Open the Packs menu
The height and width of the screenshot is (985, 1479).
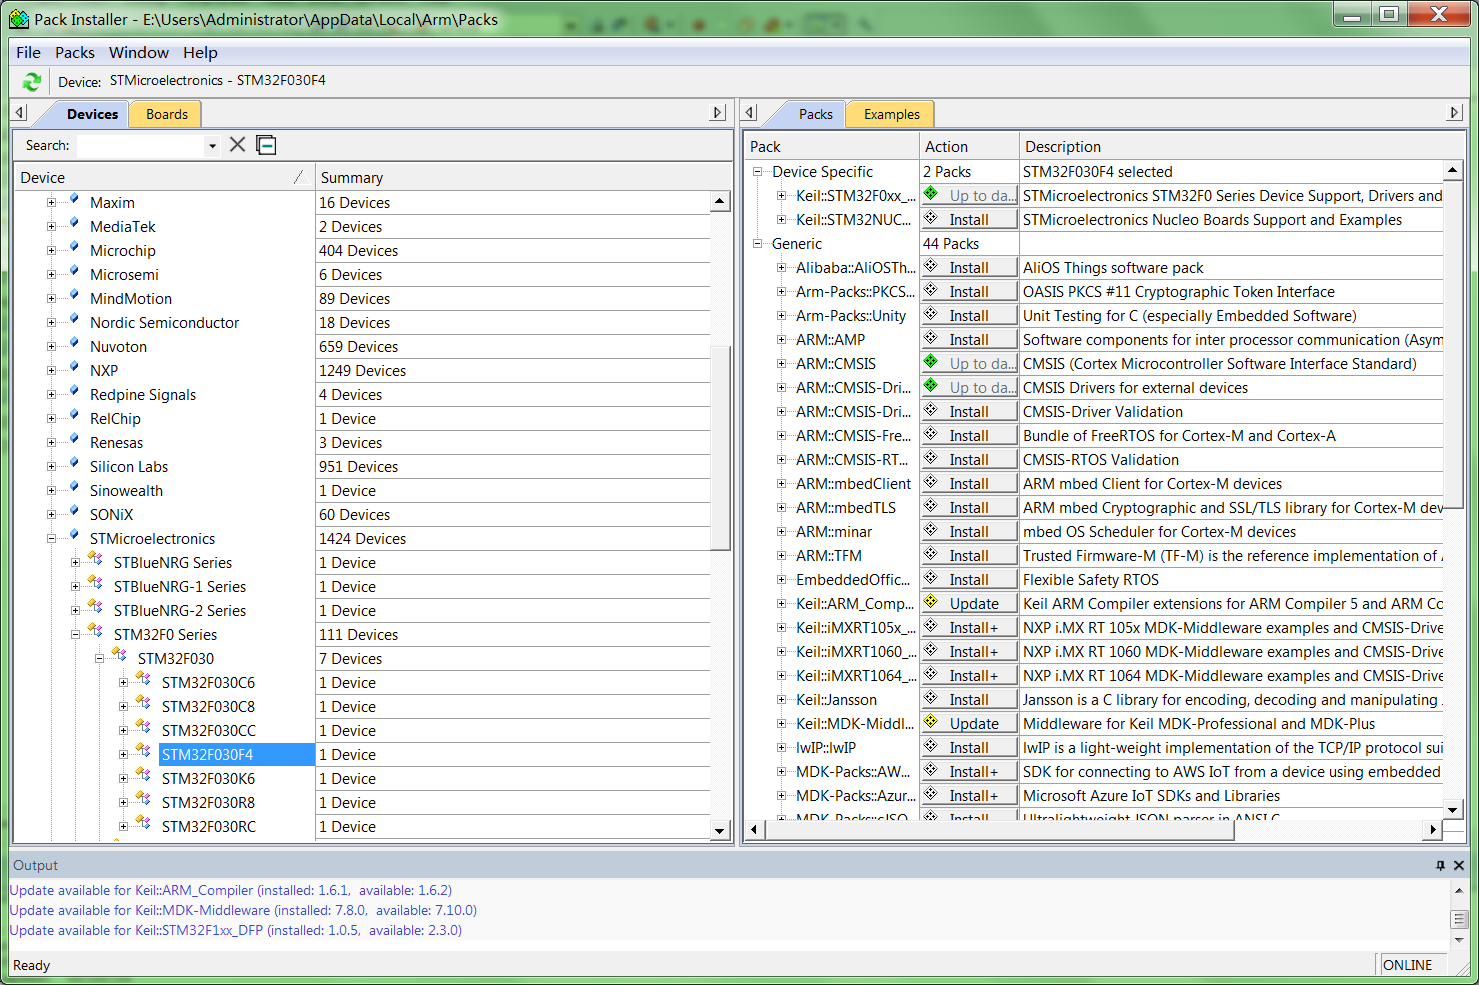[74, 52]
